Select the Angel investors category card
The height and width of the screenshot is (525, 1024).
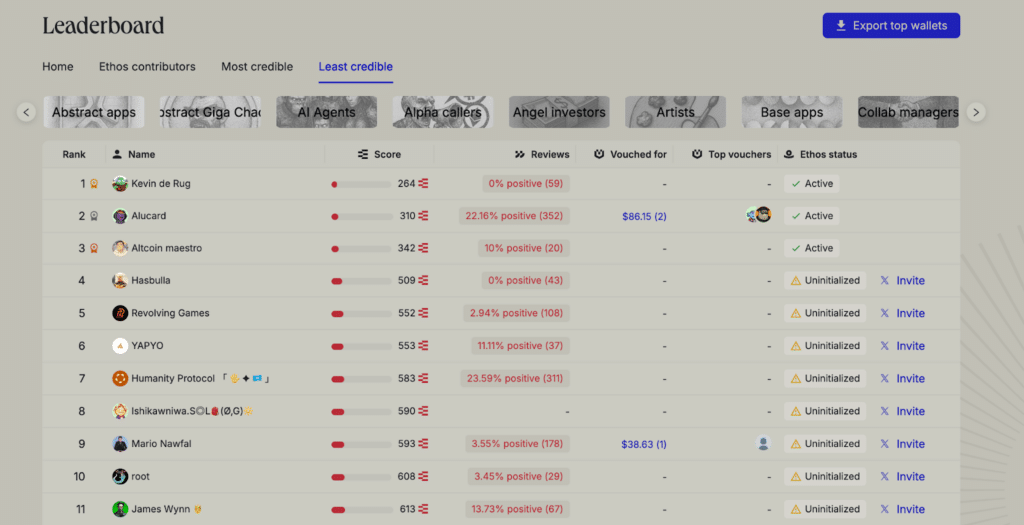559,112
